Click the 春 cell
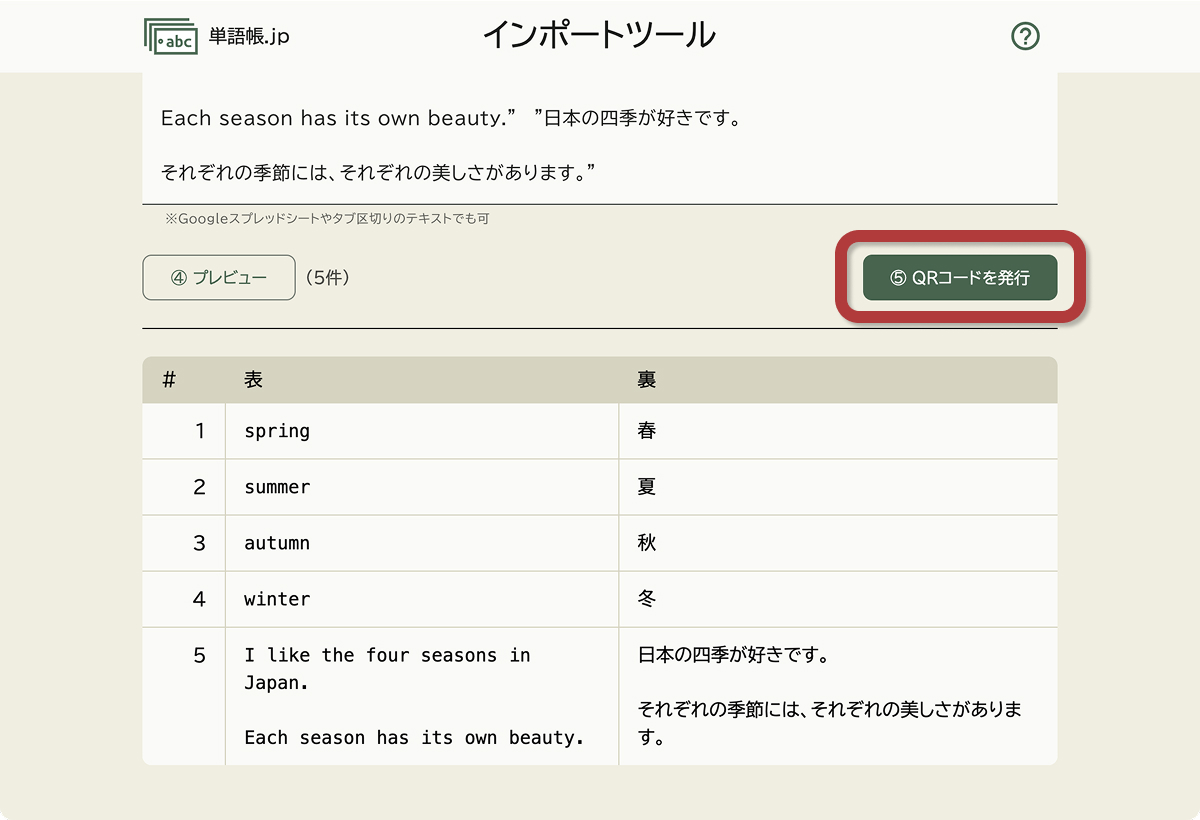 pyautogui.click(x=646, y=431)
